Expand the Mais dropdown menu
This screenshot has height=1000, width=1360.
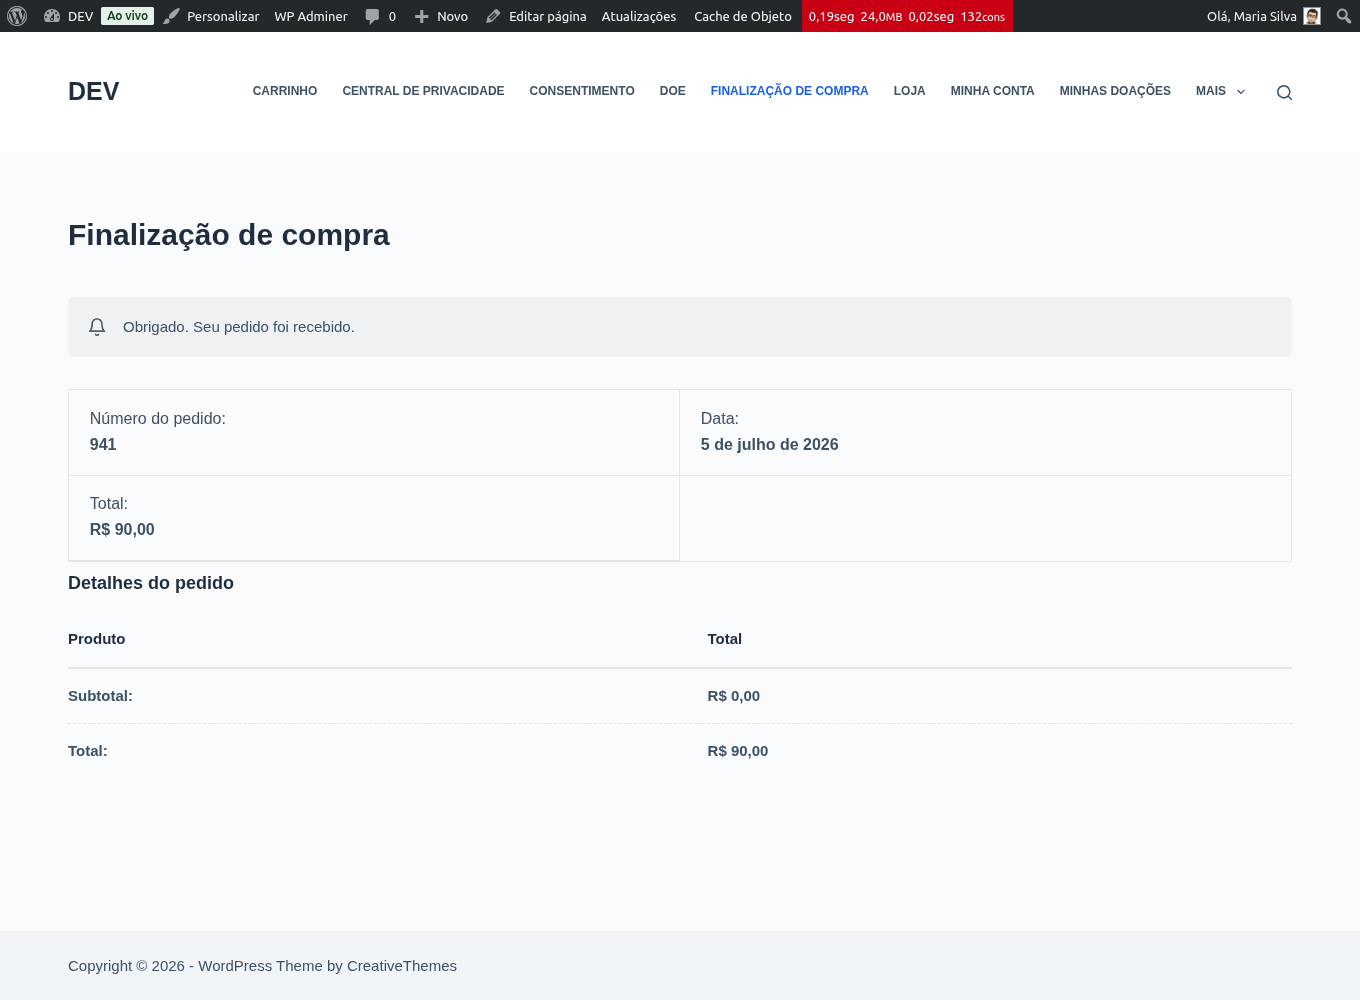[x=1221, y=91]
